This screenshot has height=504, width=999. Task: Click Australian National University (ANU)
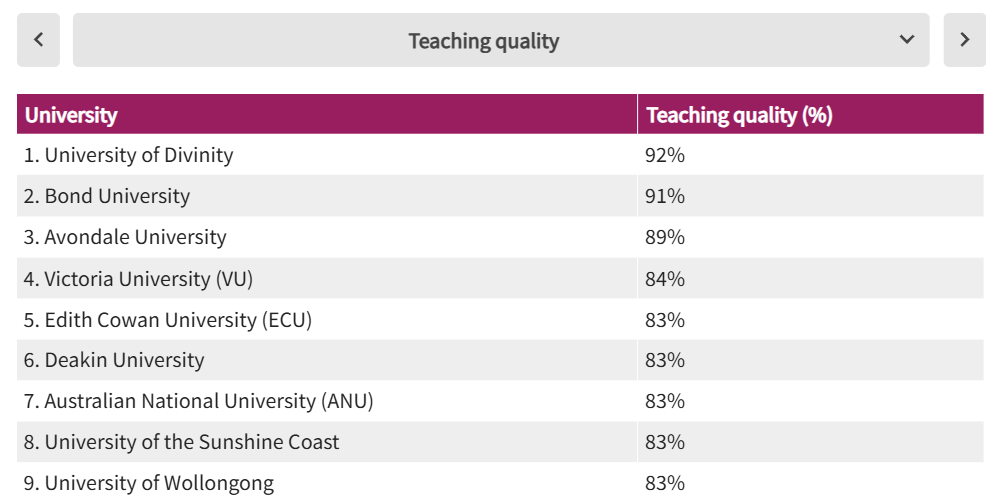[198, 401]
